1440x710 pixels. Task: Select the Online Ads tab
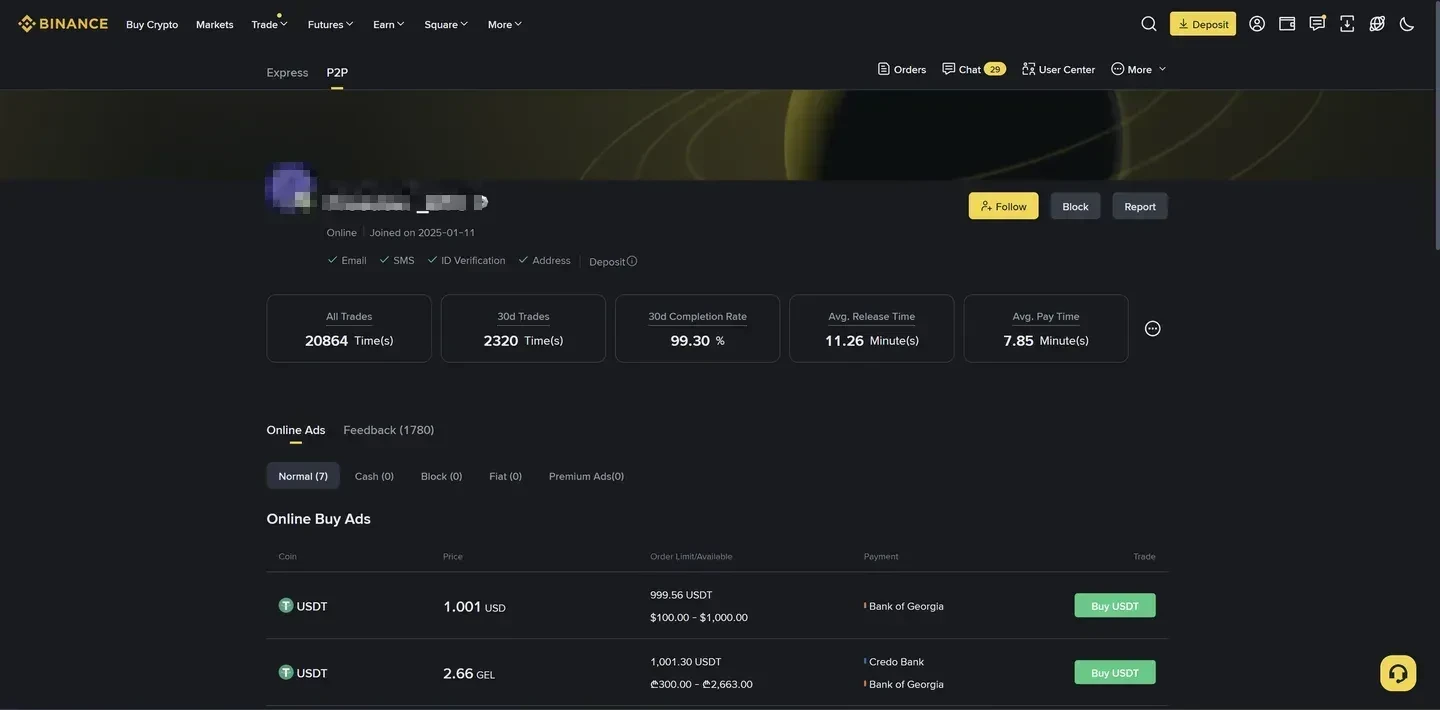(296, 430)
